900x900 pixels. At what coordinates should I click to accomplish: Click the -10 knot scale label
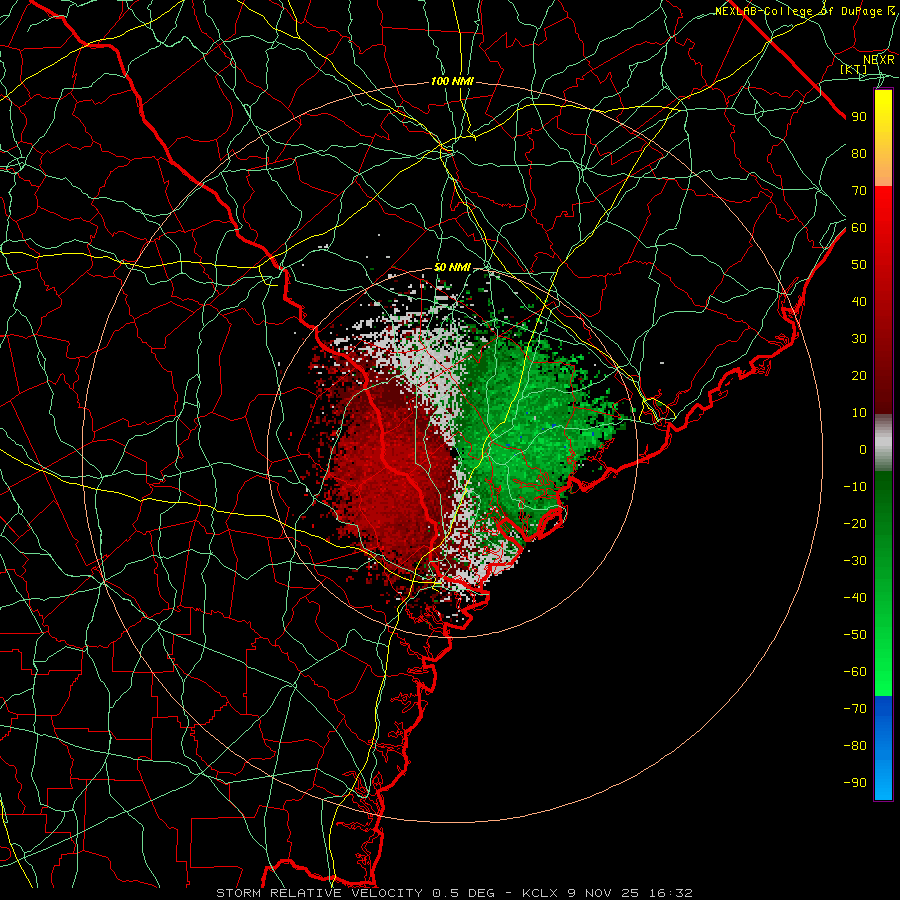click(855, 487)
